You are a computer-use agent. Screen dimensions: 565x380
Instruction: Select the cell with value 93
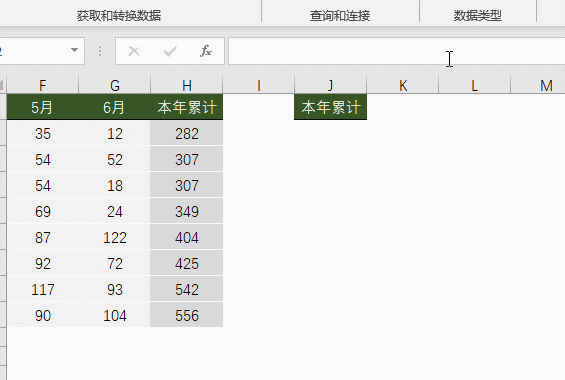(x=115, y=289)
